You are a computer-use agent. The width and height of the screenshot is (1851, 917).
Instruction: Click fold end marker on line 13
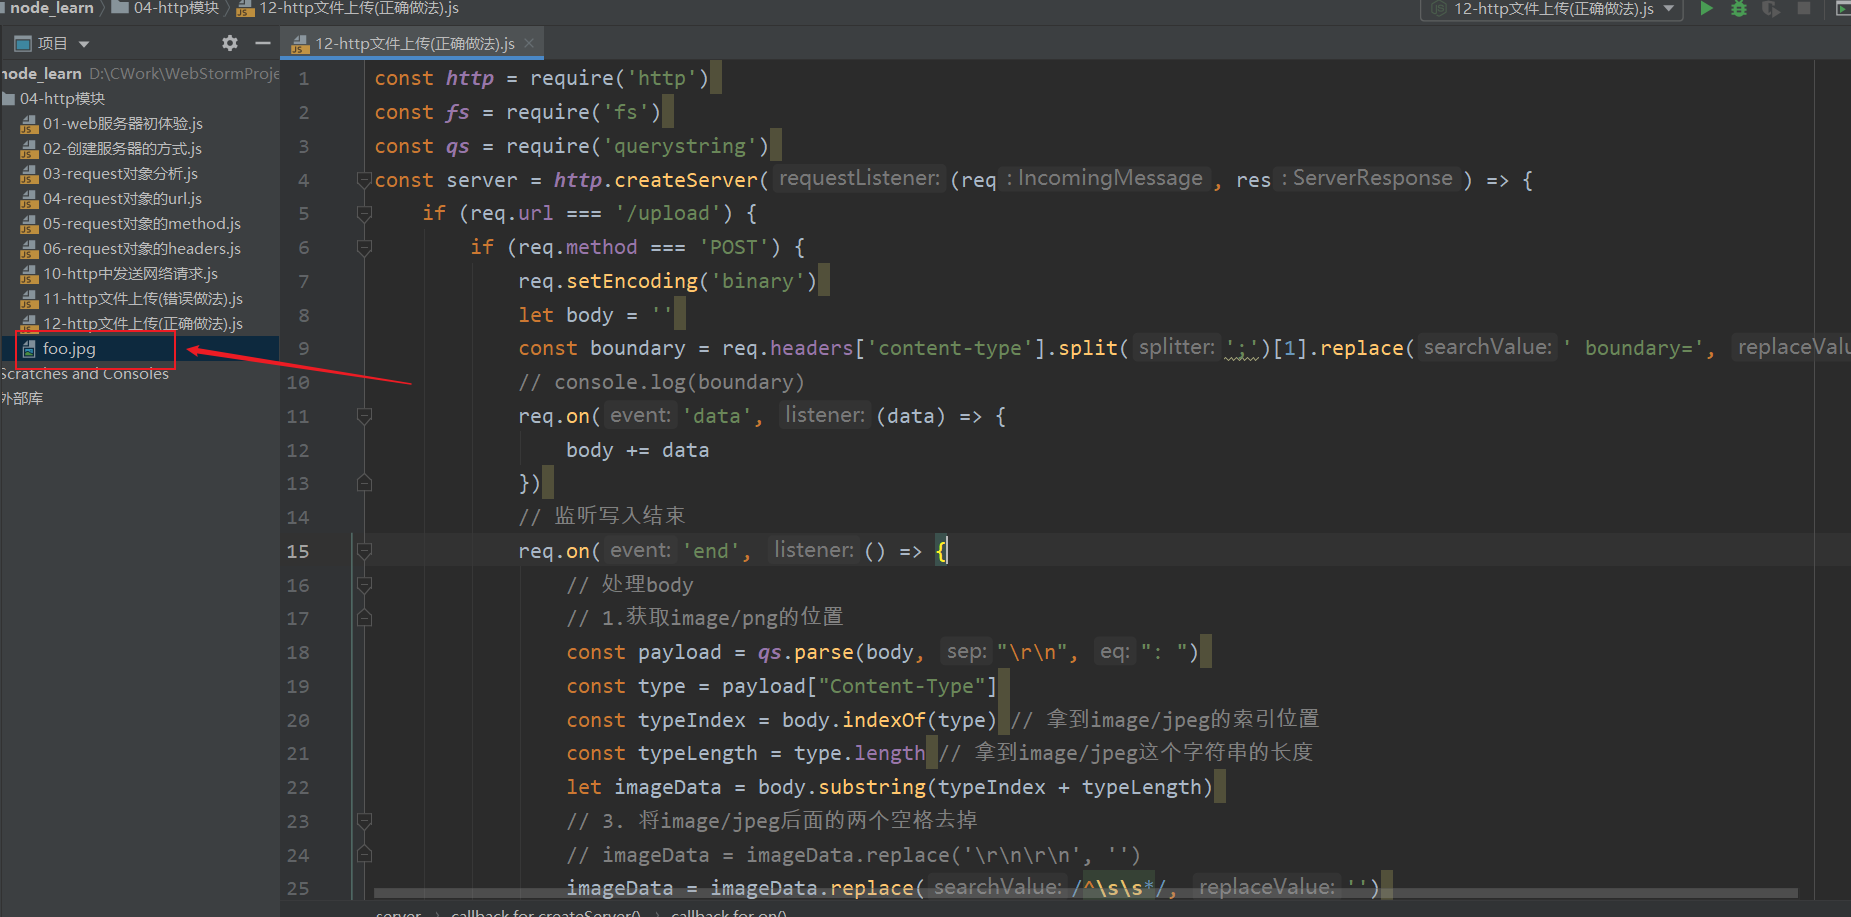364,484
